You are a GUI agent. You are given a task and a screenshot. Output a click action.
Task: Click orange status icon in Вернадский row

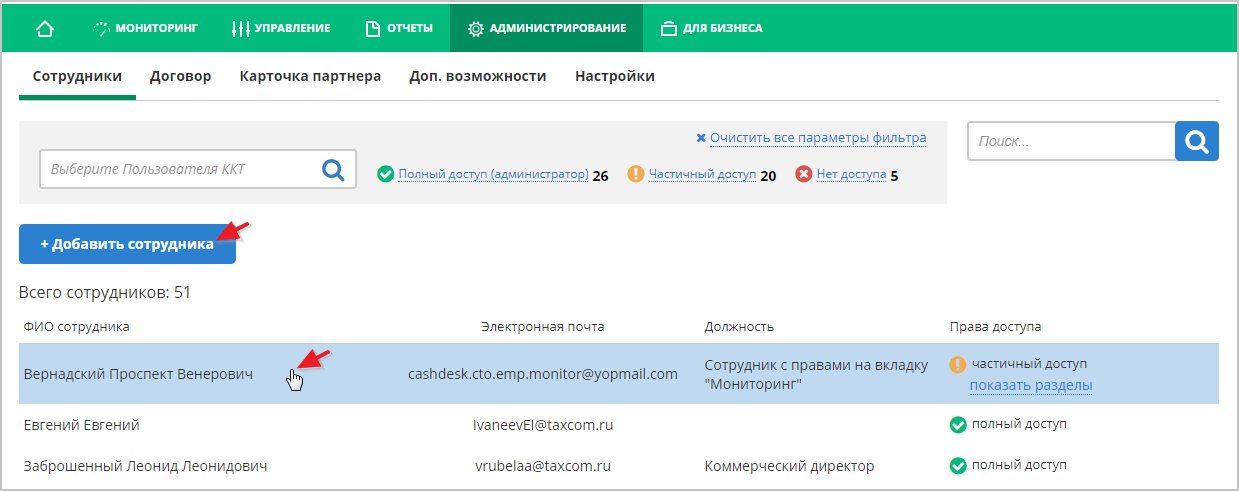pos(957,365)
